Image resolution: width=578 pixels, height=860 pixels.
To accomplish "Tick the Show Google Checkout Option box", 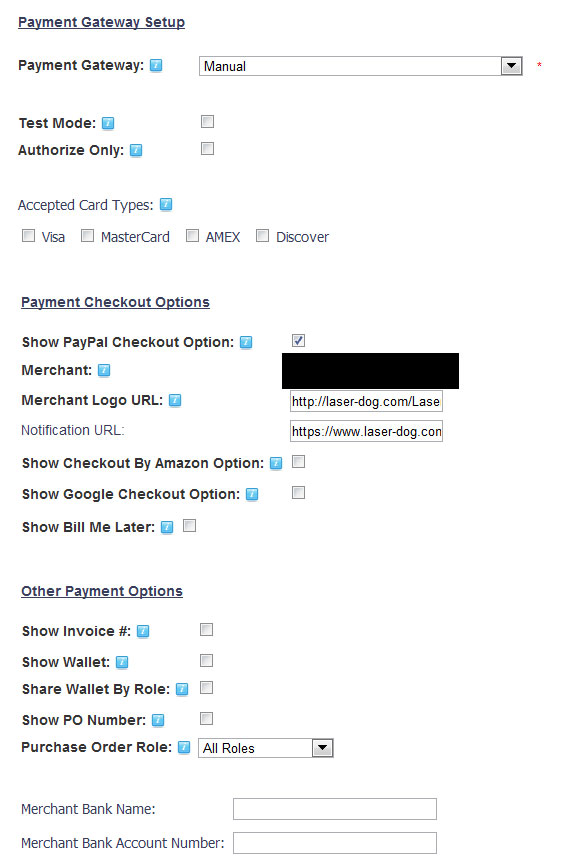I will click(298, 493).
